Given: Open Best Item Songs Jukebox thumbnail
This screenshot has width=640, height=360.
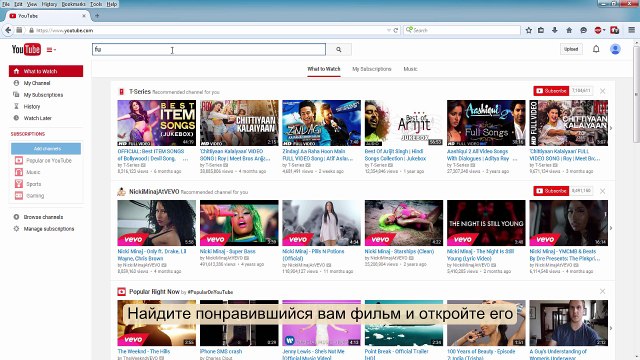Looking at the screenshot, I should tap(157, 123).
